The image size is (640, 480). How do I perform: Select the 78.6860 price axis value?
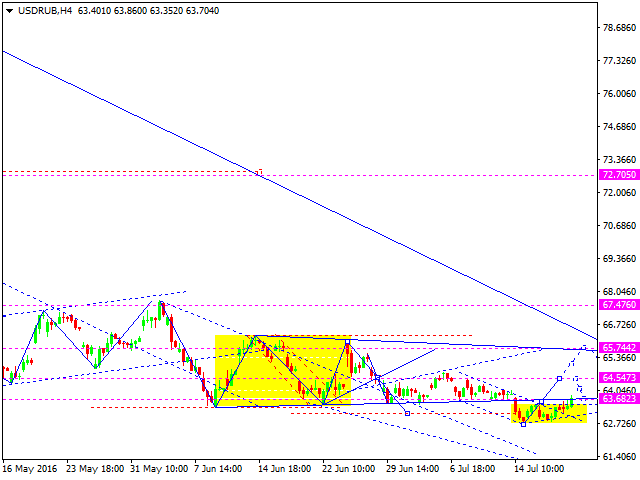coord(619,28)
